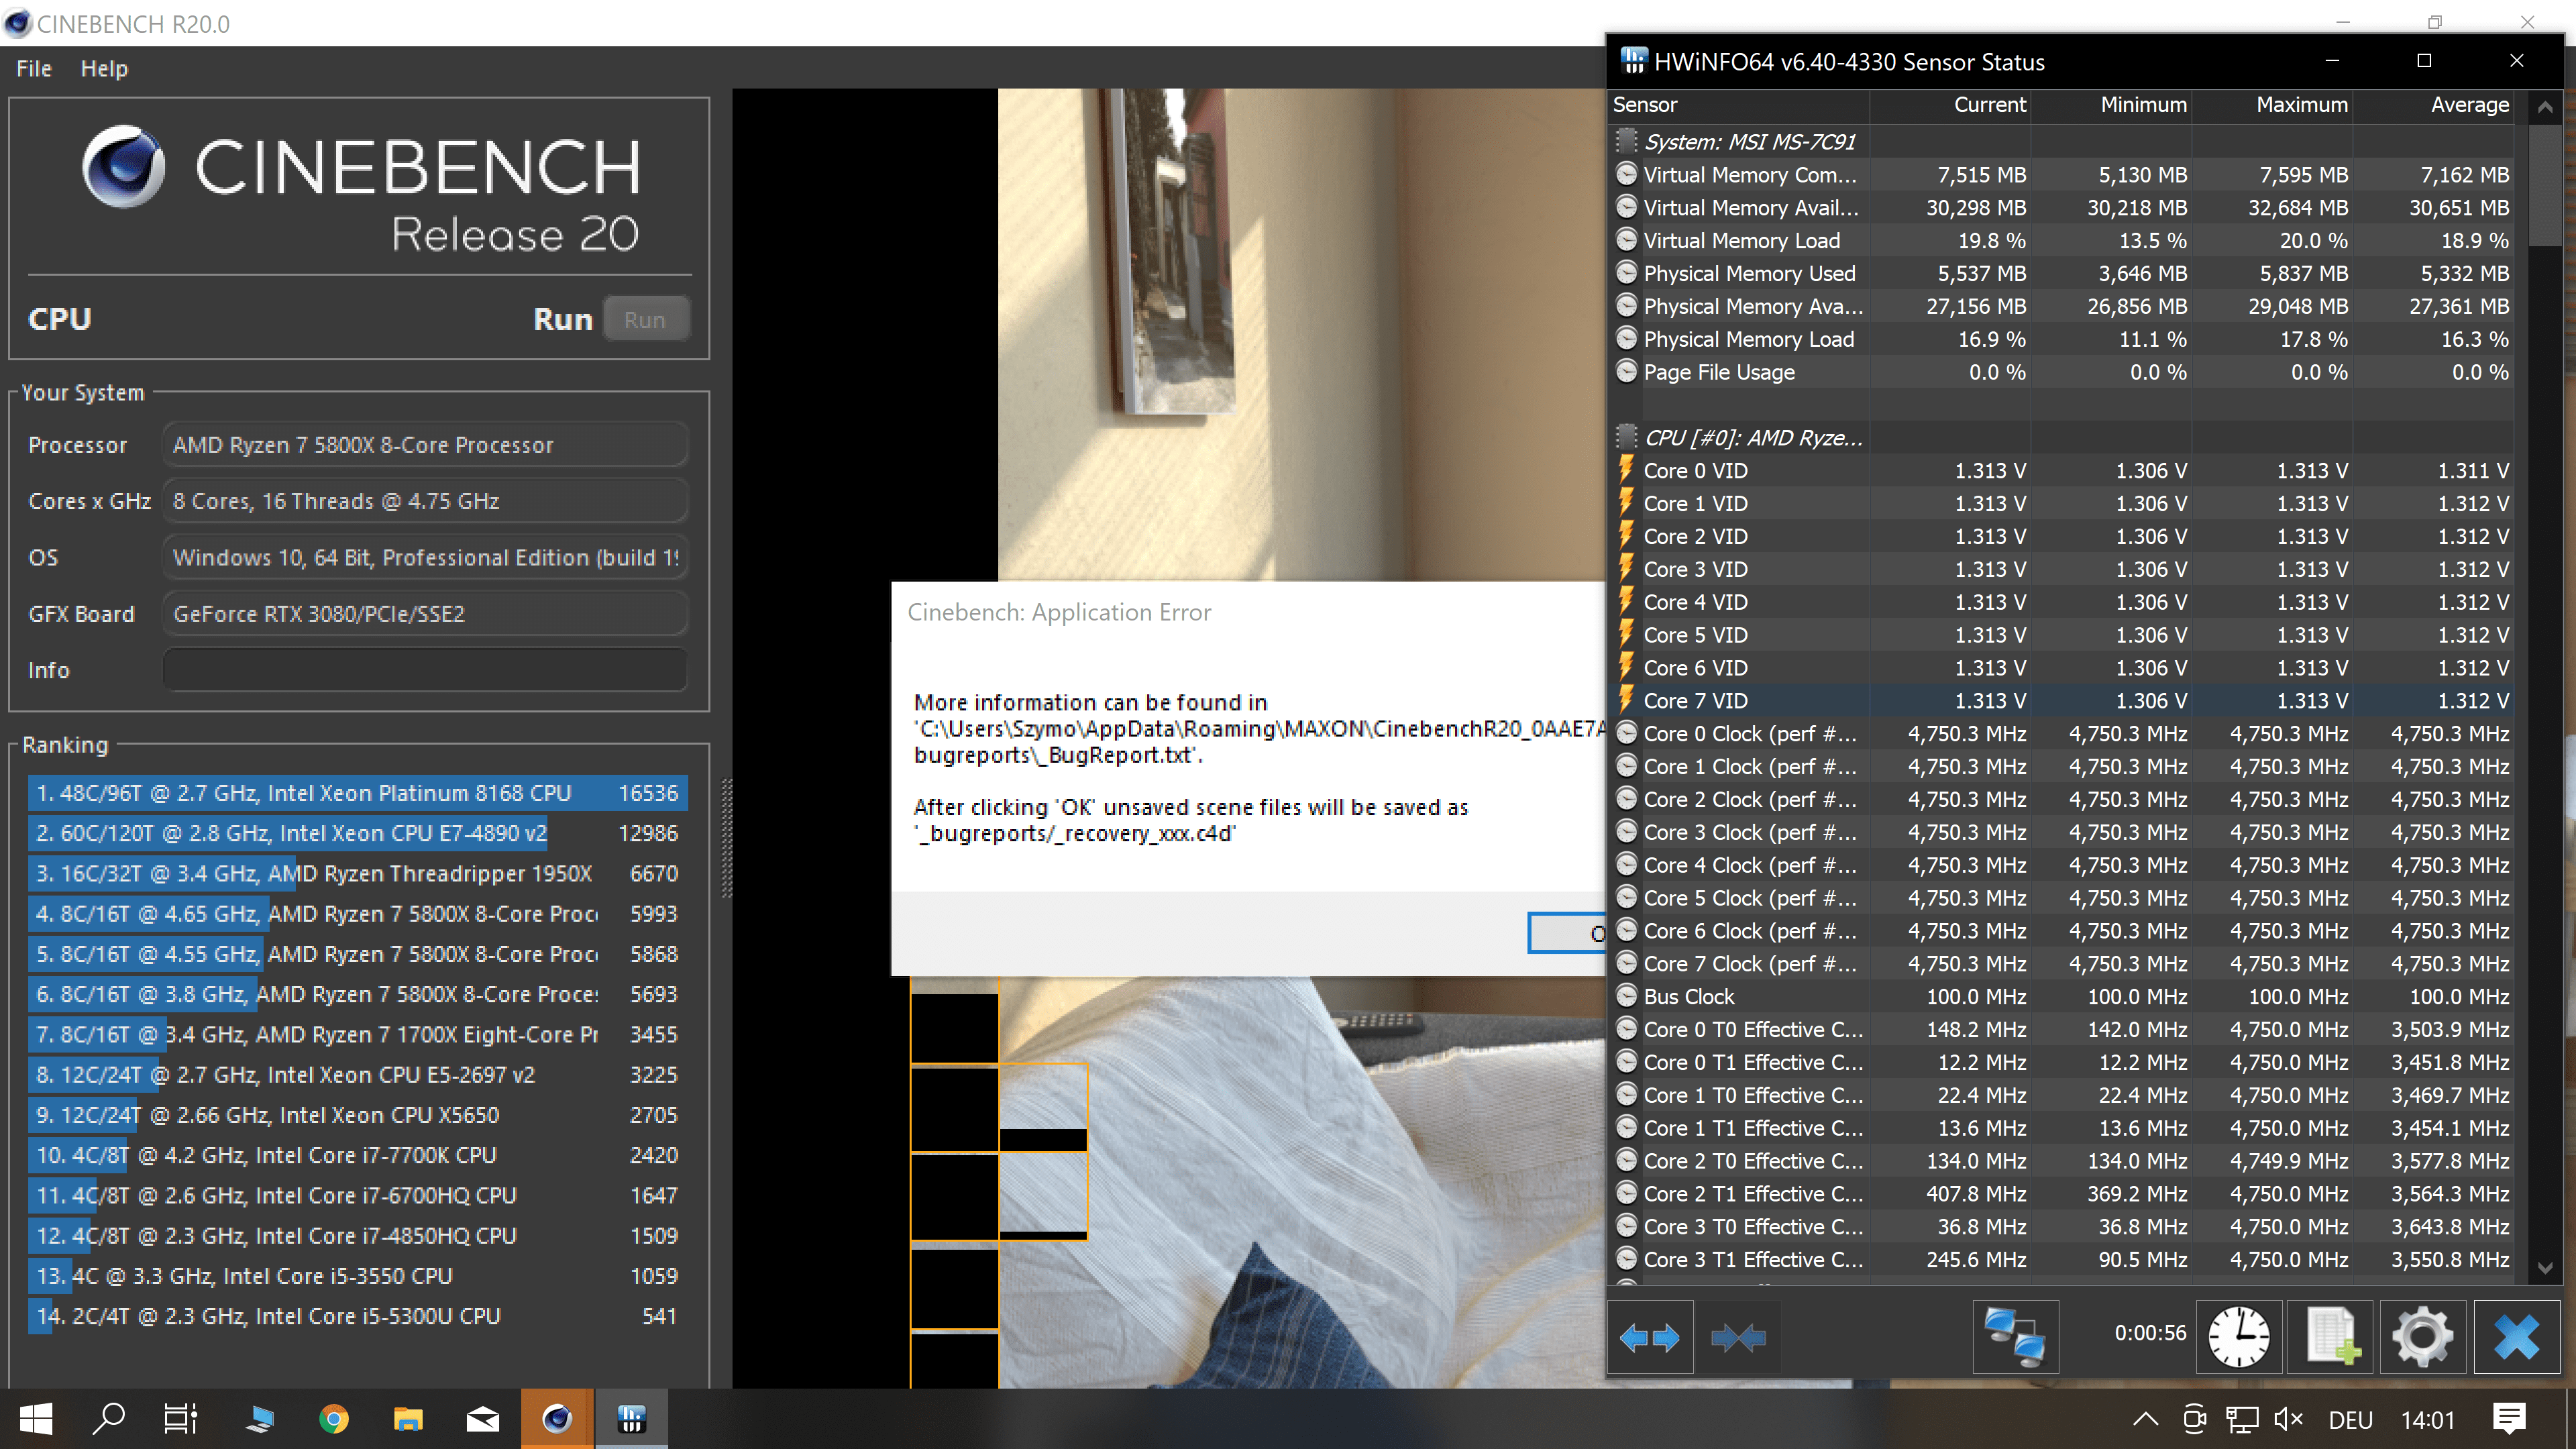Click OK in the Application Error dialog
This screenshot has height=1449, width=2576.
[1568, 933]
